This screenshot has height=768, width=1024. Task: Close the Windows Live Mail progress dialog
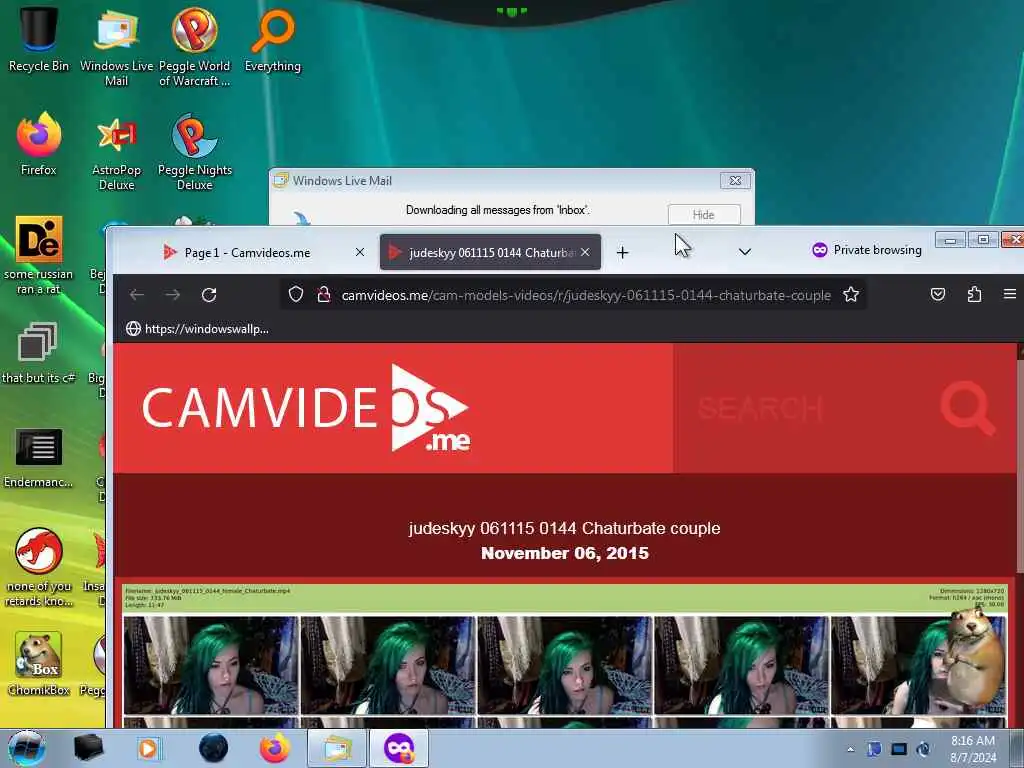(735, 180)
